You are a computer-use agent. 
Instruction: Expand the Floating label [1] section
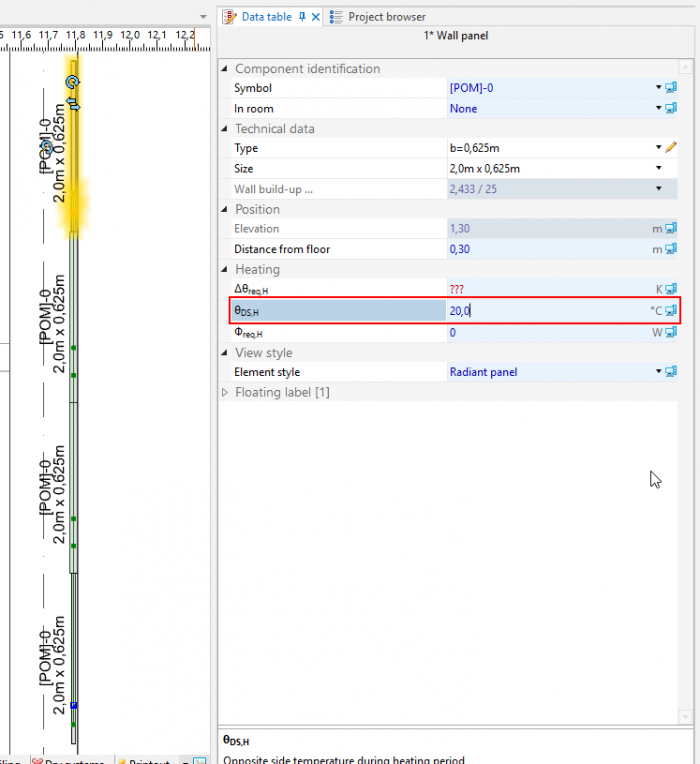click(x=225, y=392)
